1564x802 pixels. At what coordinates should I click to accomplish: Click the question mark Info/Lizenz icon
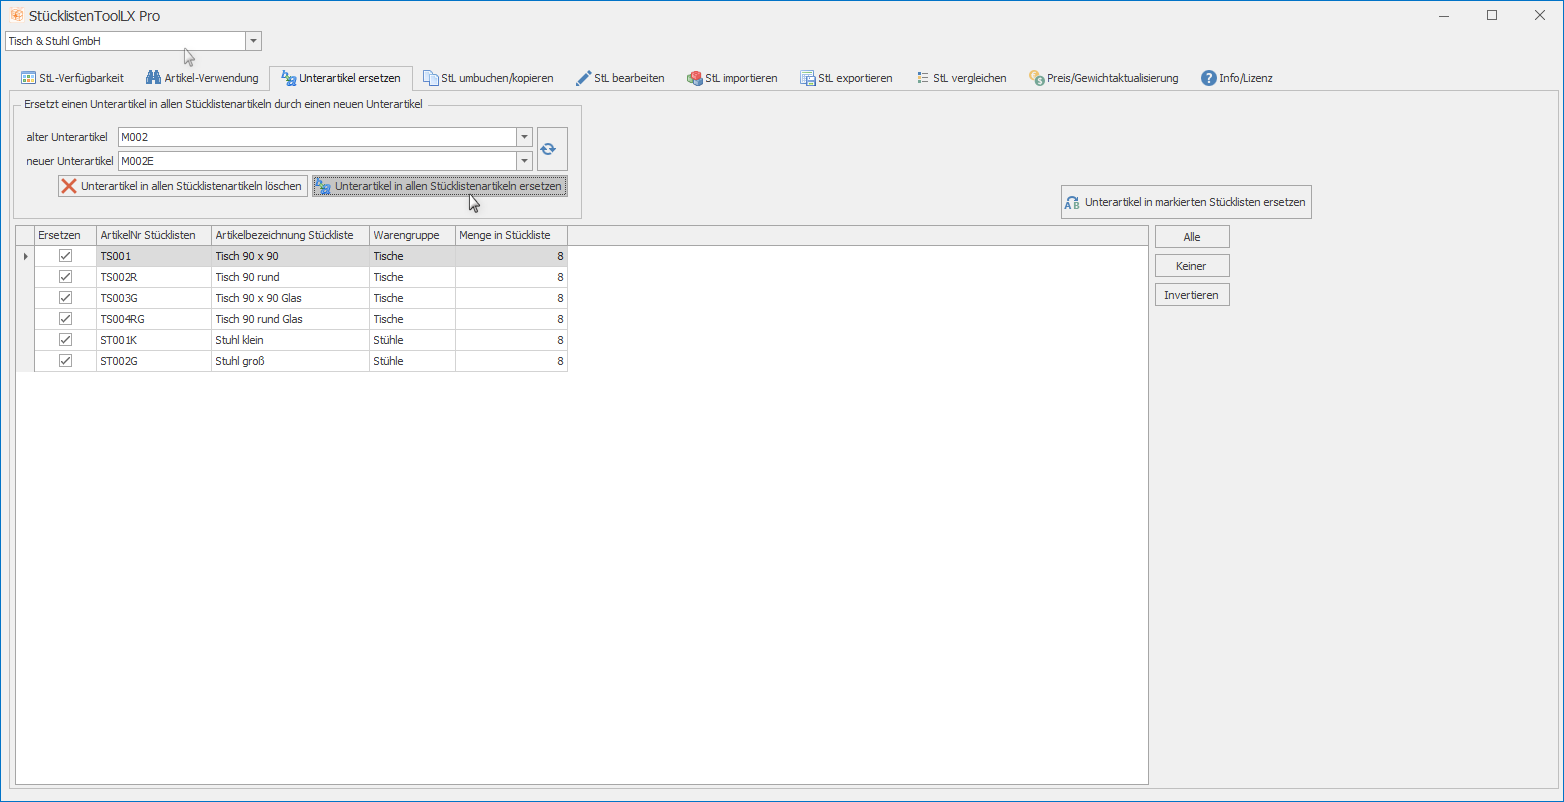coord(1209,78)
